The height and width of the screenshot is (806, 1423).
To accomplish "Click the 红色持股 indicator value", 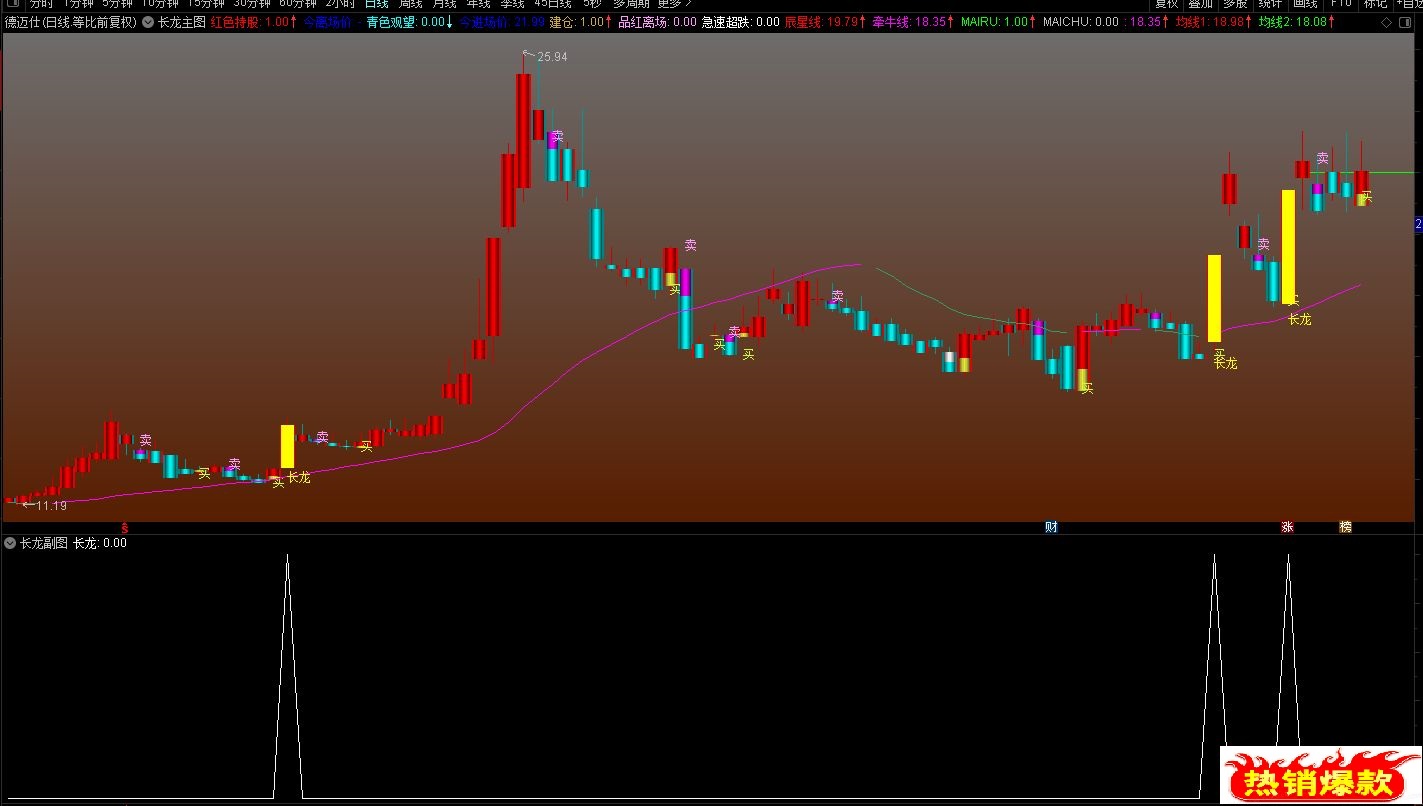I will (x=253, y=22).
